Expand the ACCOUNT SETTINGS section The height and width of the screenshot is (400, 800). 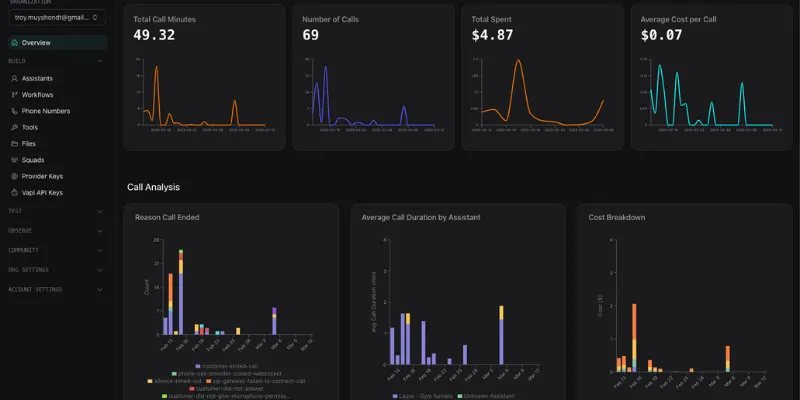click(99, 290)
